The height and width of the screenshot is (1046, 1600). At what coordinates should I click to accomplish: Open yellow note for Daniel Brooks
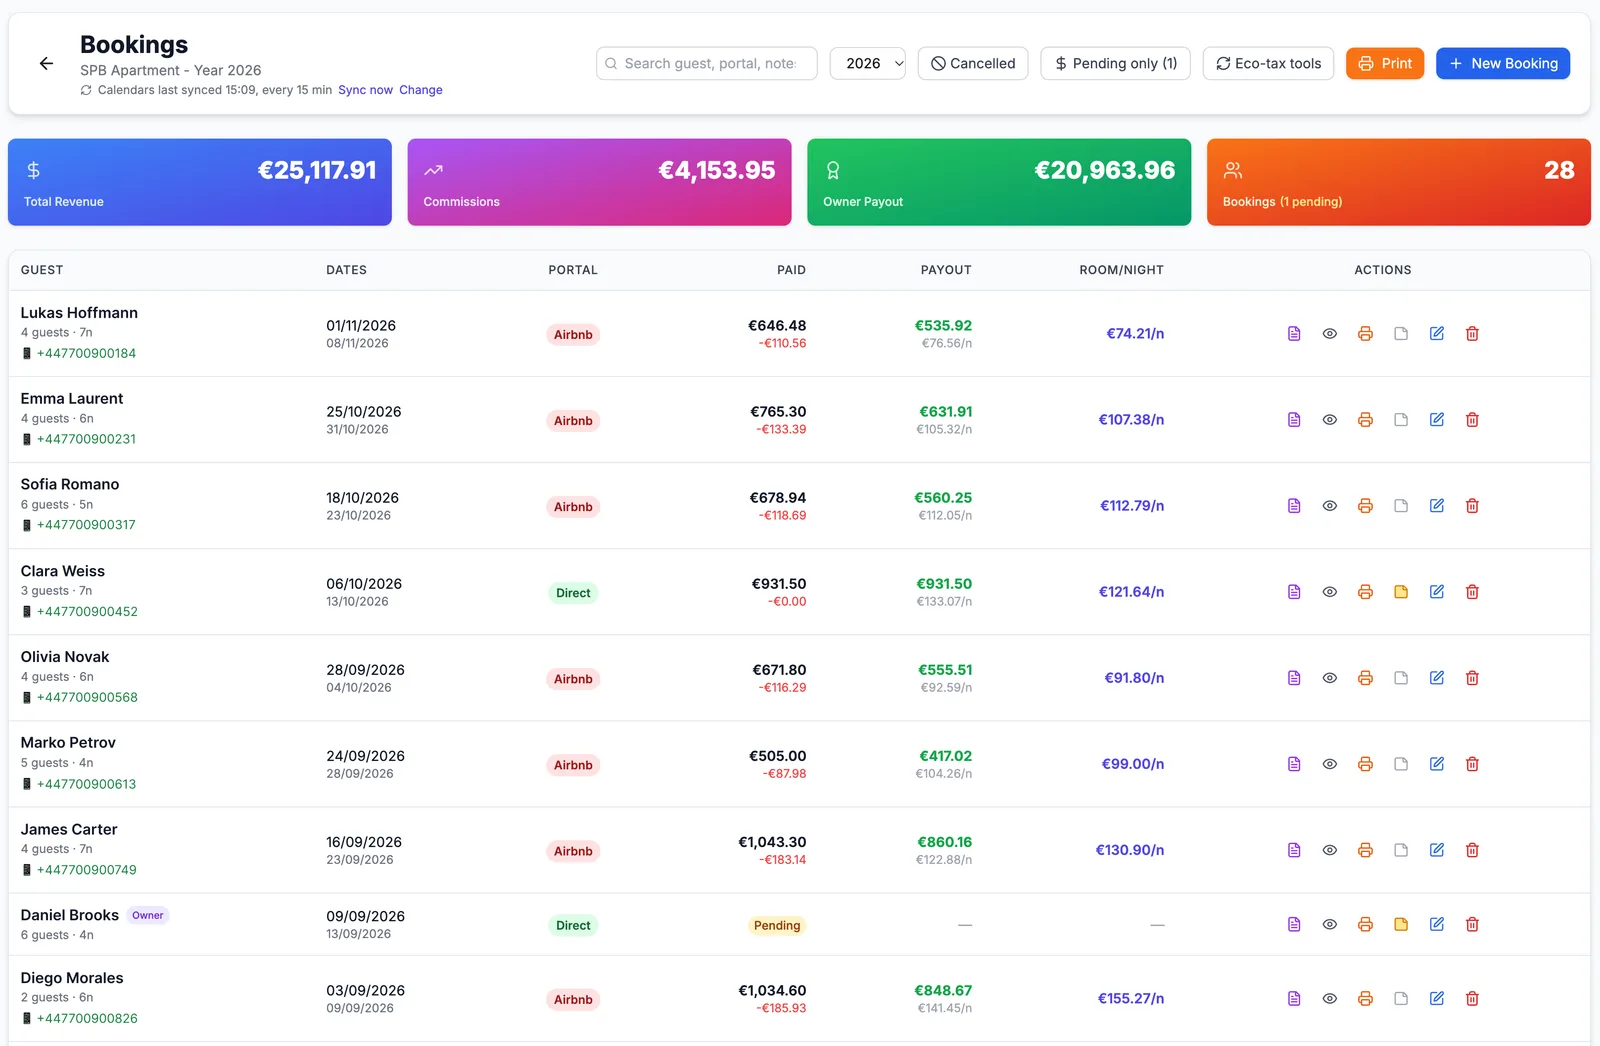(x=1401, y=925)
